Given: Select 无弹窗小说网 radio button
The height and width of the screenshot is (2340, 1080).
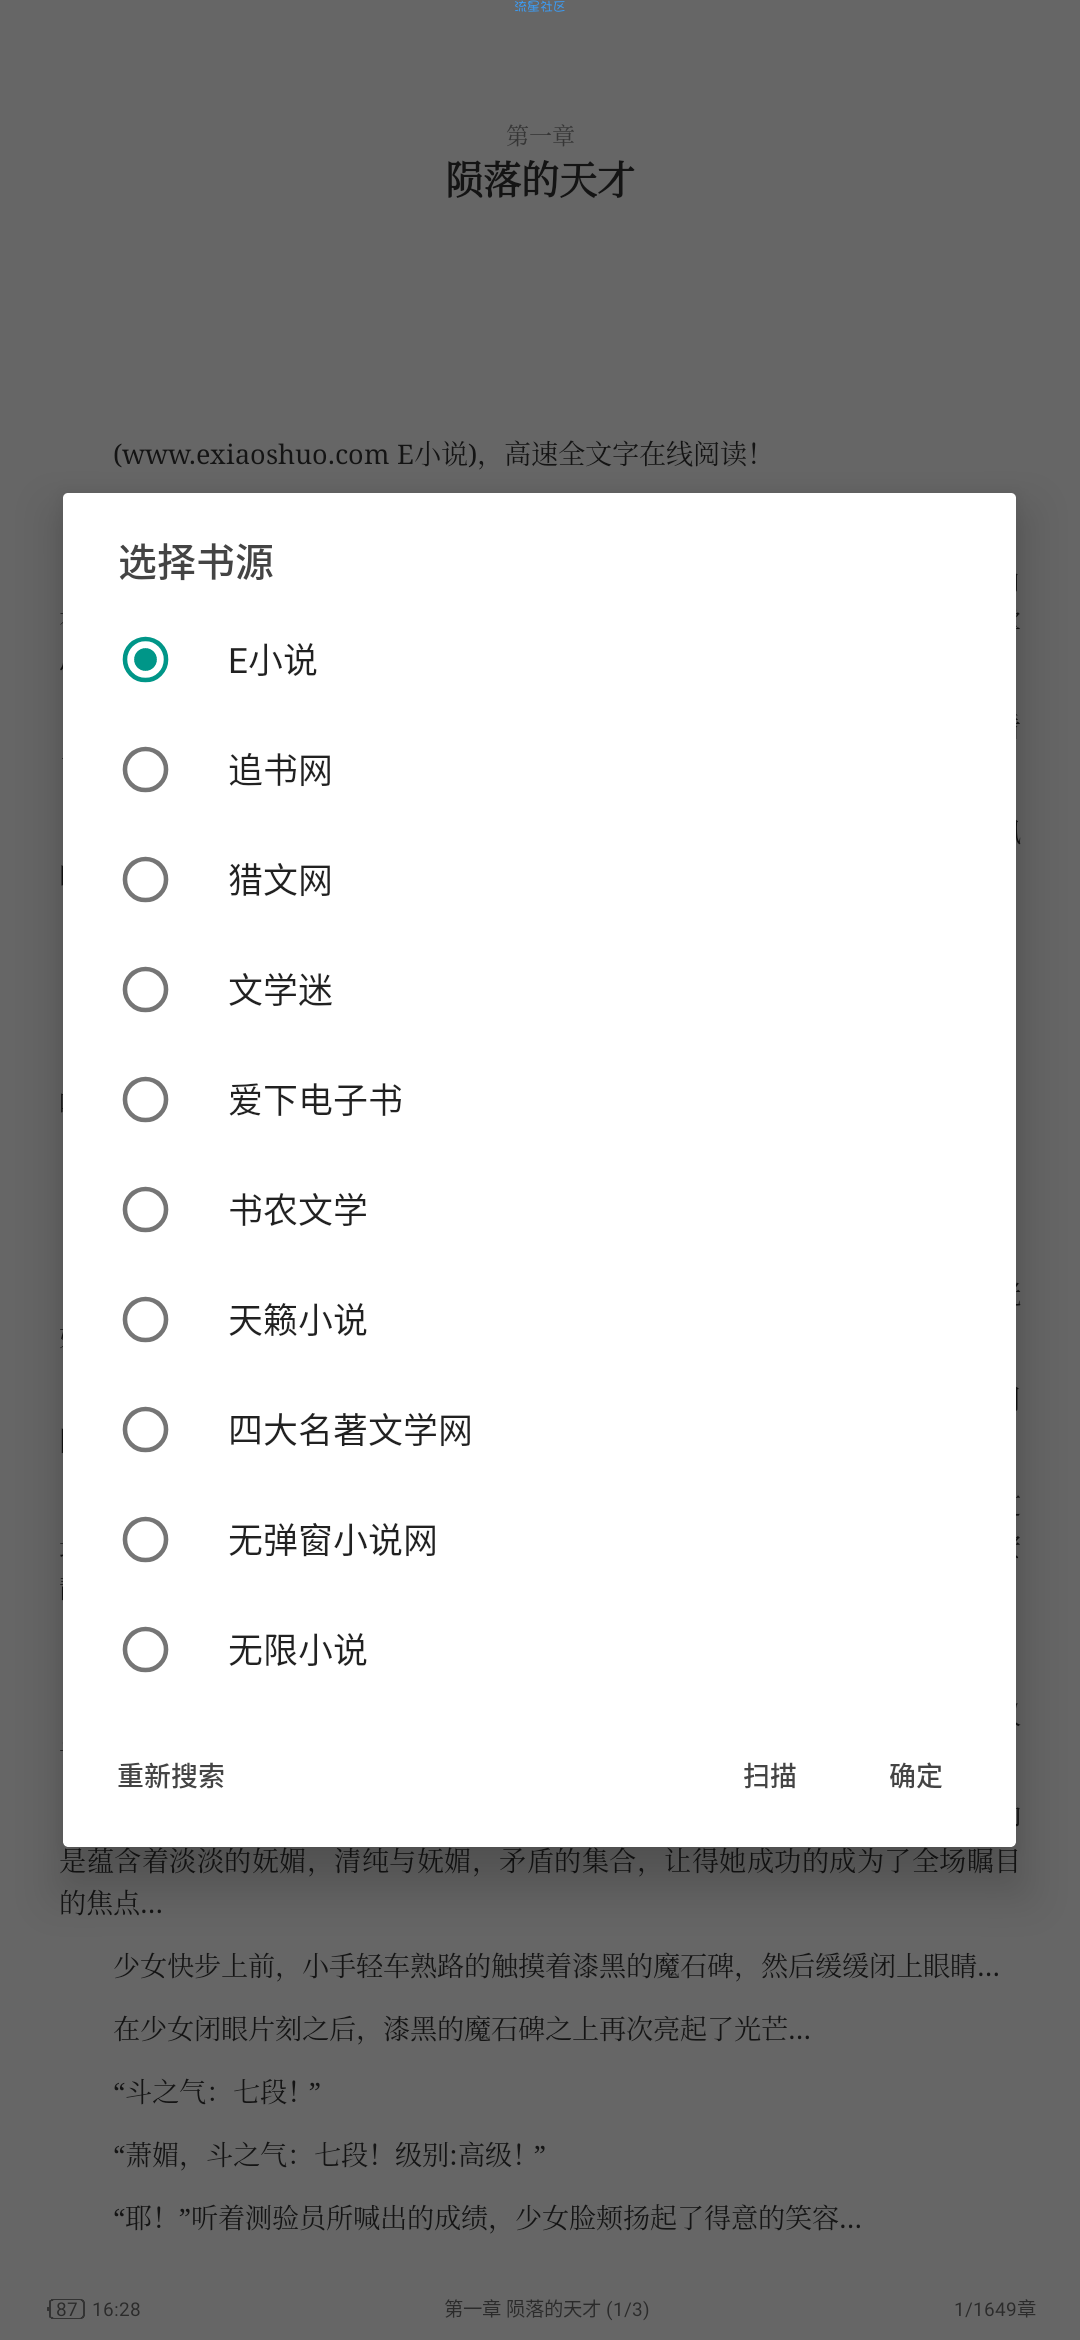Looking at the screenshot, I should point(145,1540).
